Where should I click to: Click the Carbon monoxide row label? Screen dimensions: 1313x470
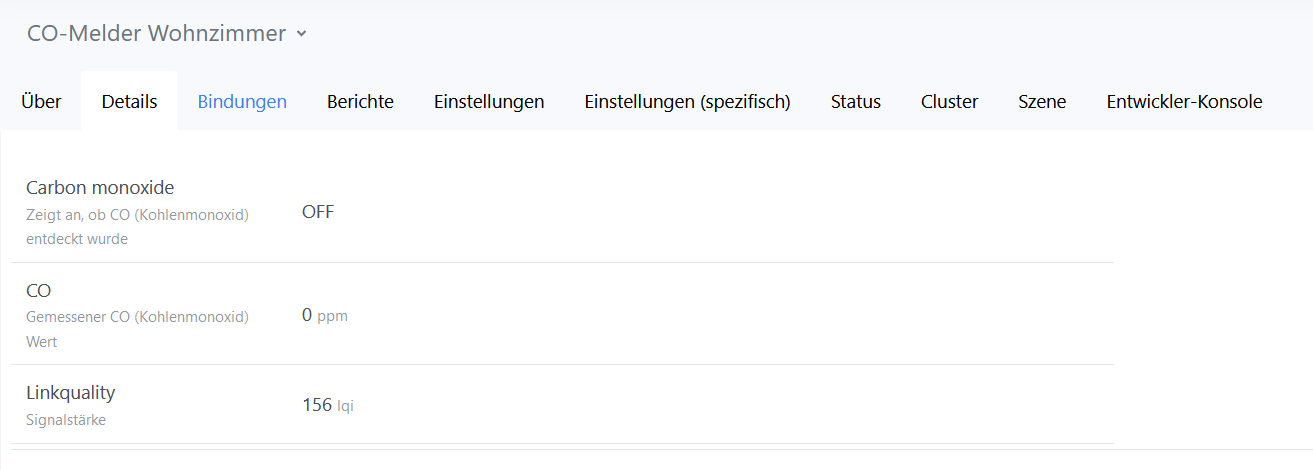coord(100,187)
